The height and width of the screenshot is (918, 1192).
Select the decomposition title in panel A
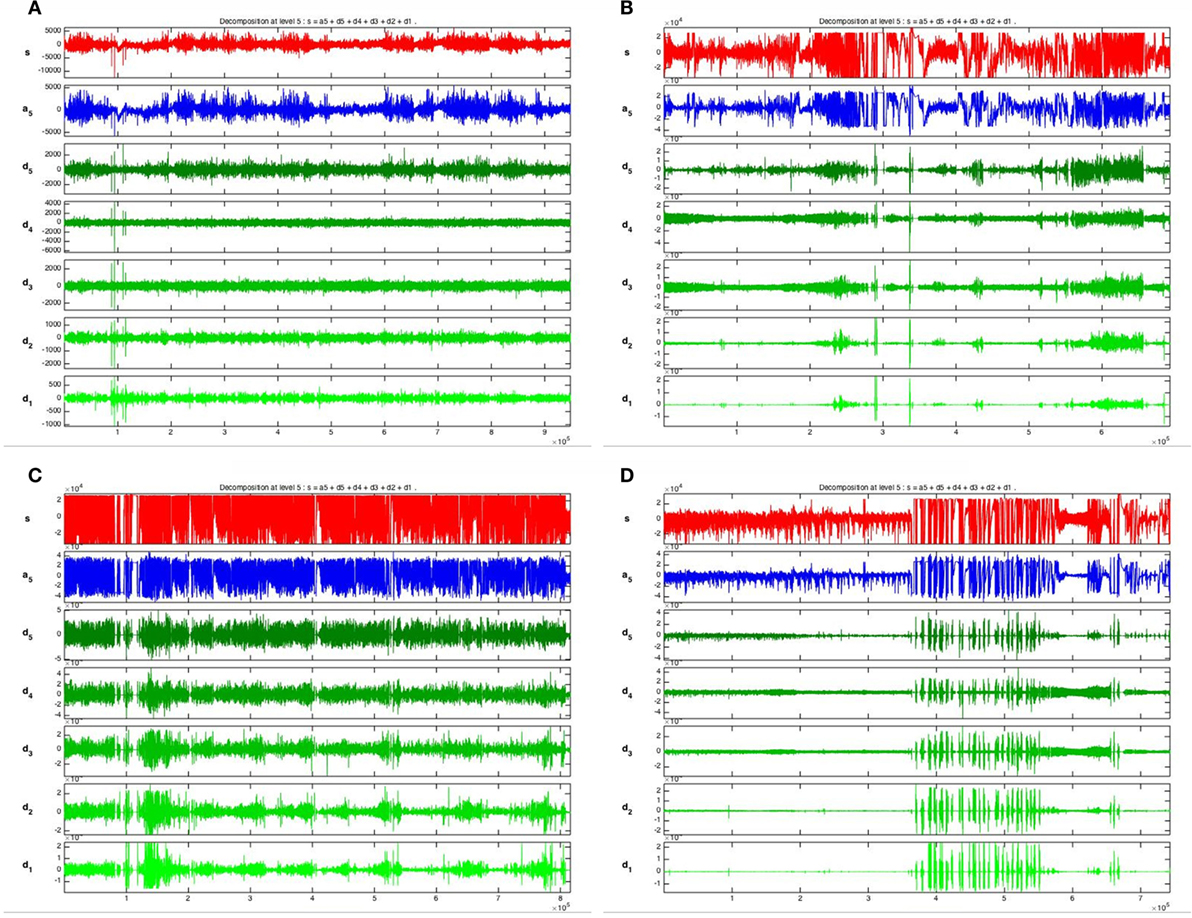(x=317, y=22)
